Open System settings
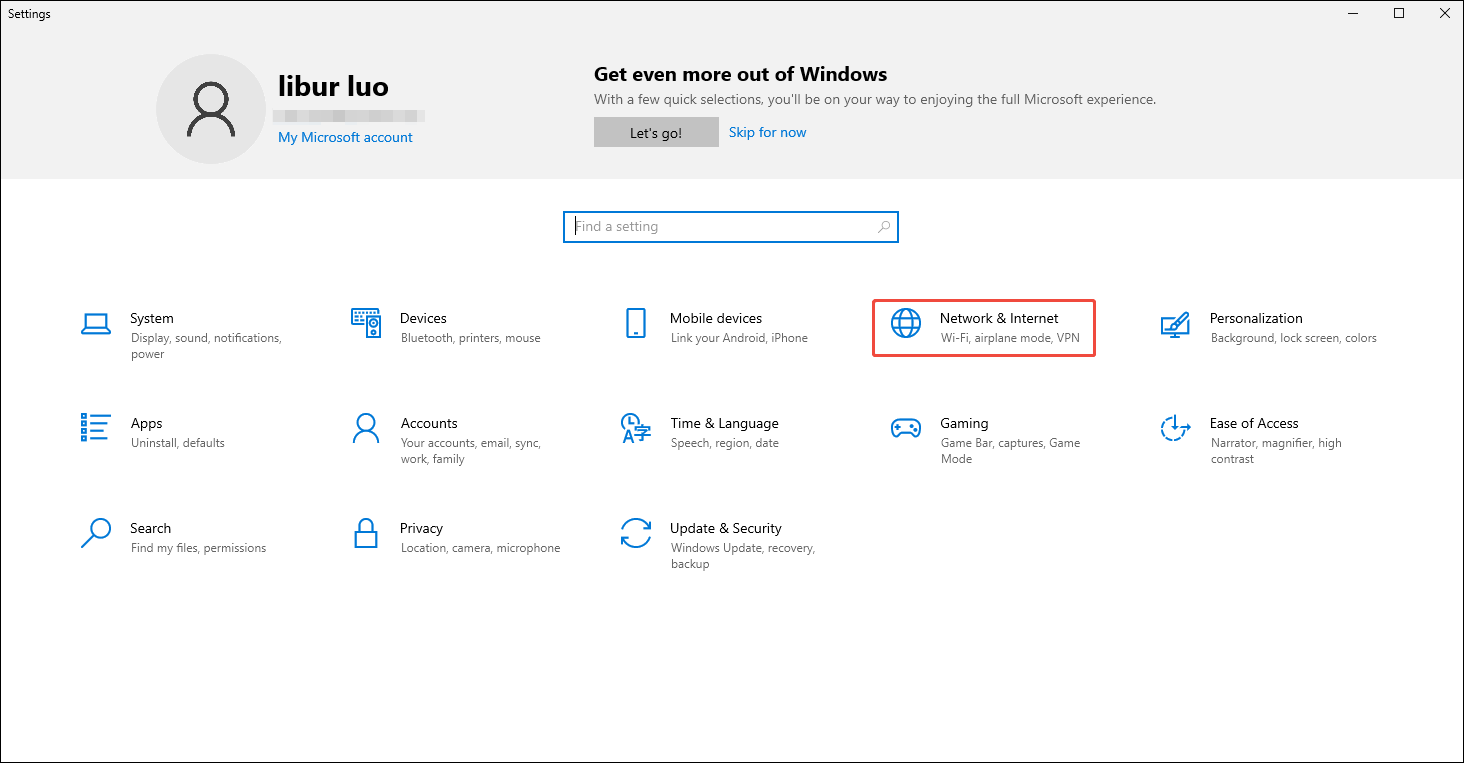The image size is (1464, 764). [x=152, y=318]
